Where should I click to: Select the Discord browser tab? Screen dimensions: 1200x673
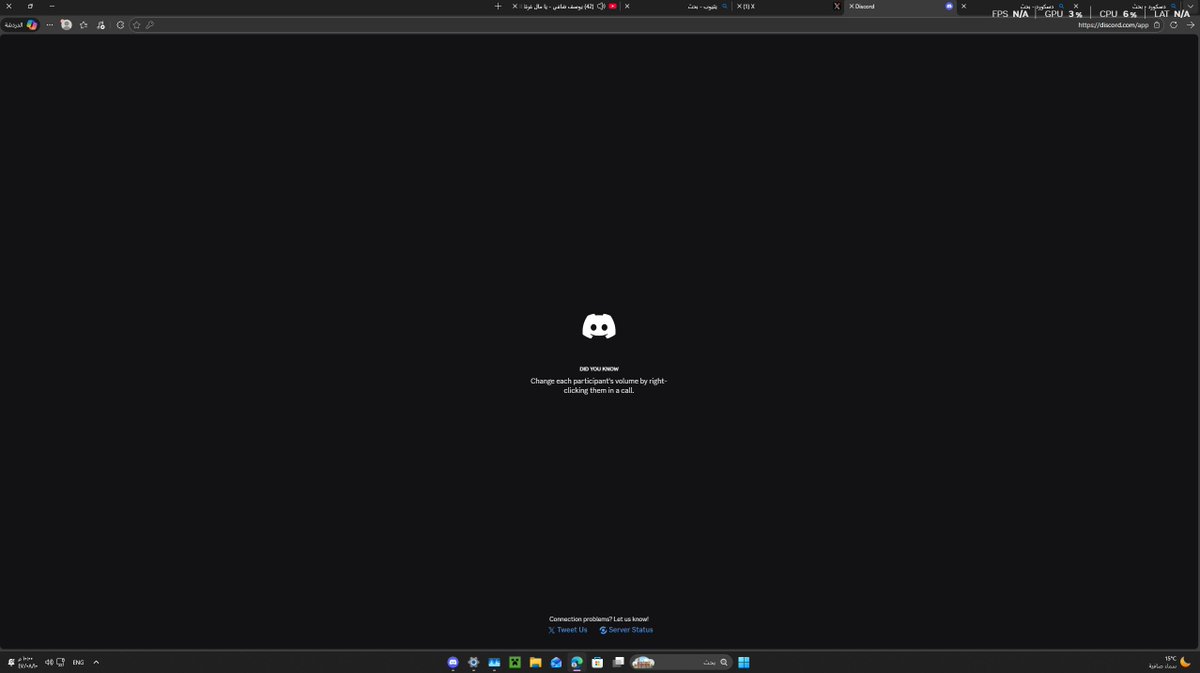click(900, 6)
